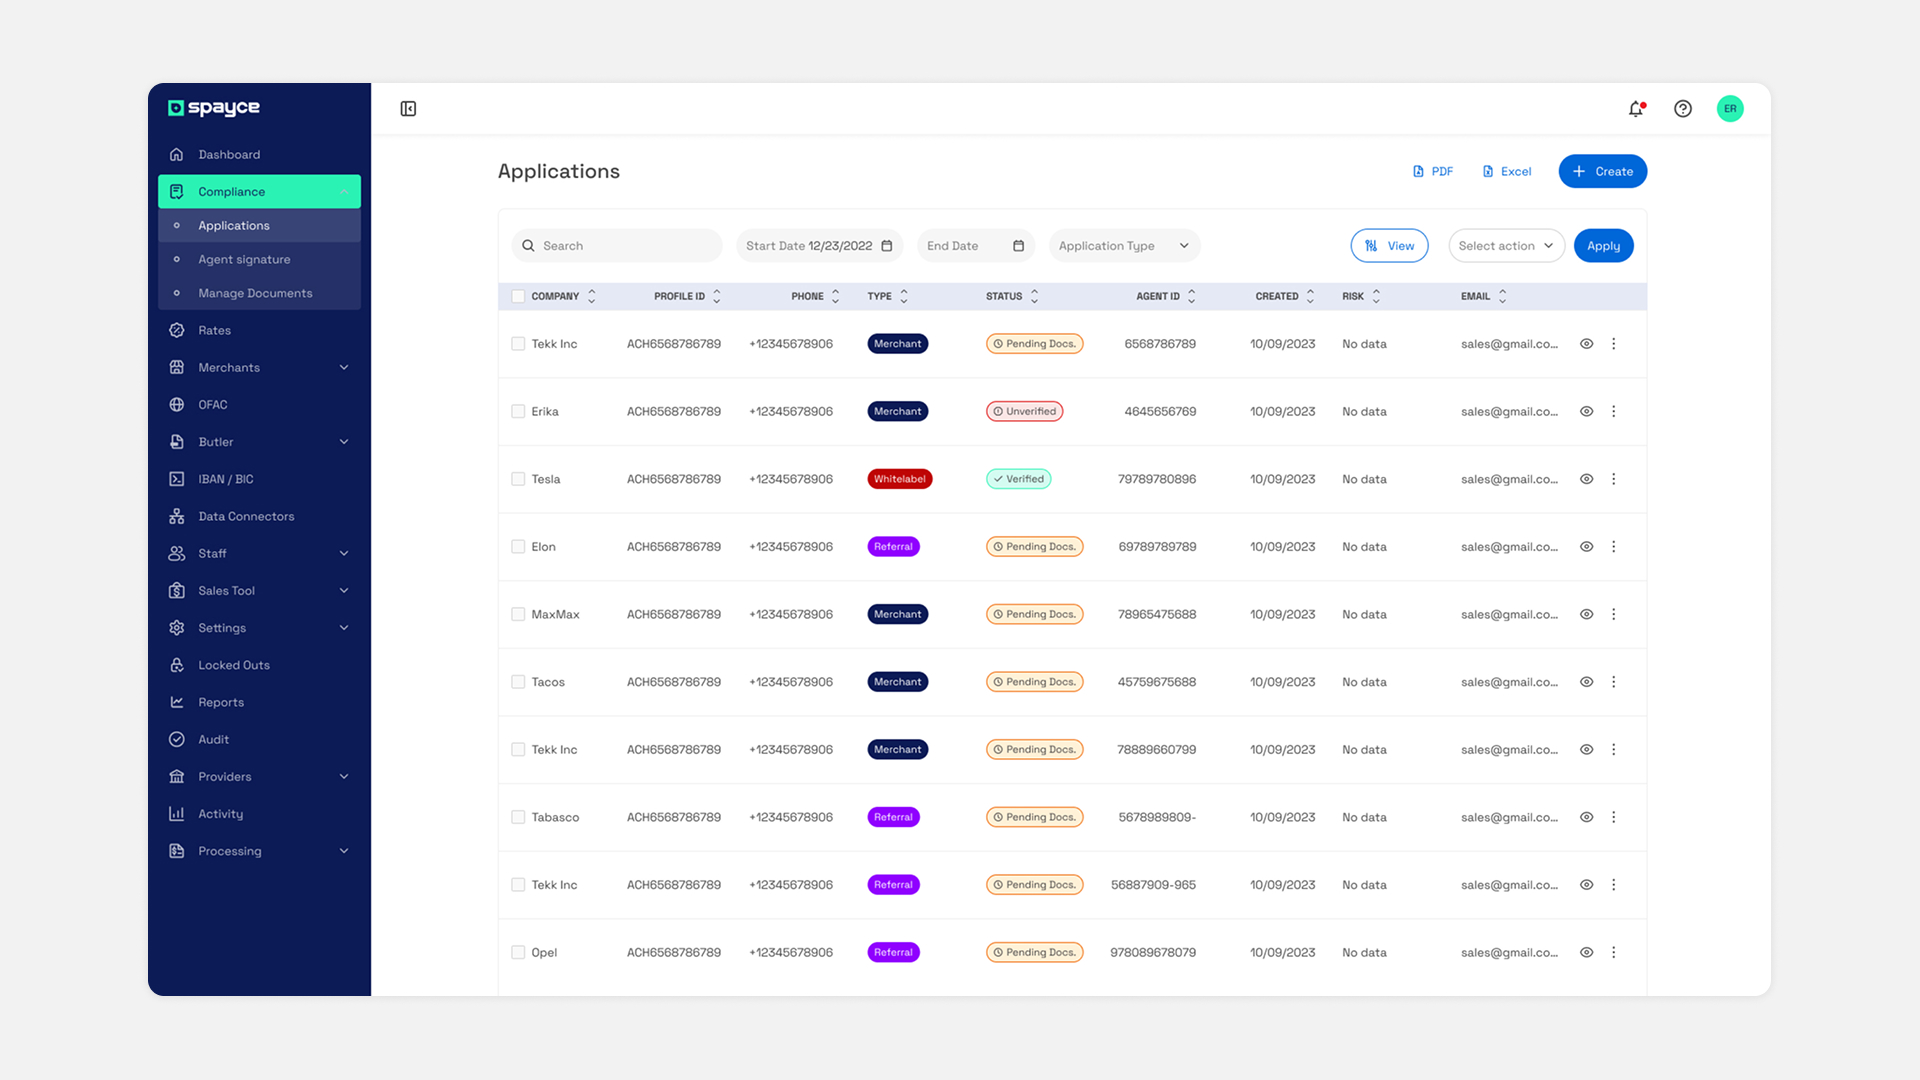Image resolution: width=1920 pixels, height=1080 pixels.
Task: Open Manage Documents in the sidebar
Action: [x=255, y=294]
